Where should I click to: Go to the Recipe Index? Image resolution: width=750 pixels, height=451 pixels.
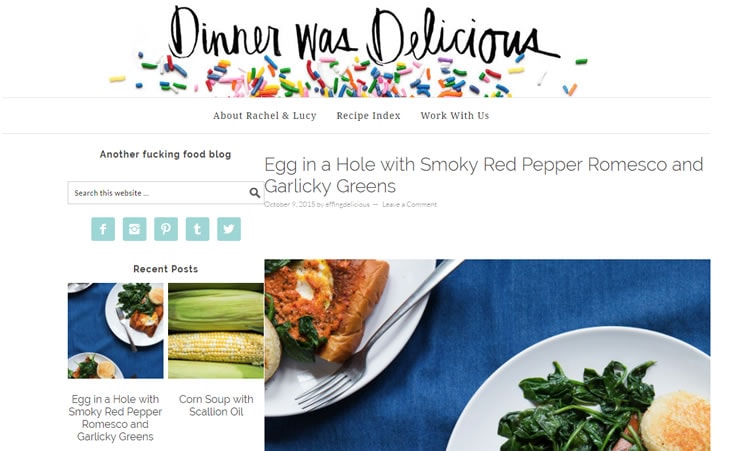[x=368, y=116]
